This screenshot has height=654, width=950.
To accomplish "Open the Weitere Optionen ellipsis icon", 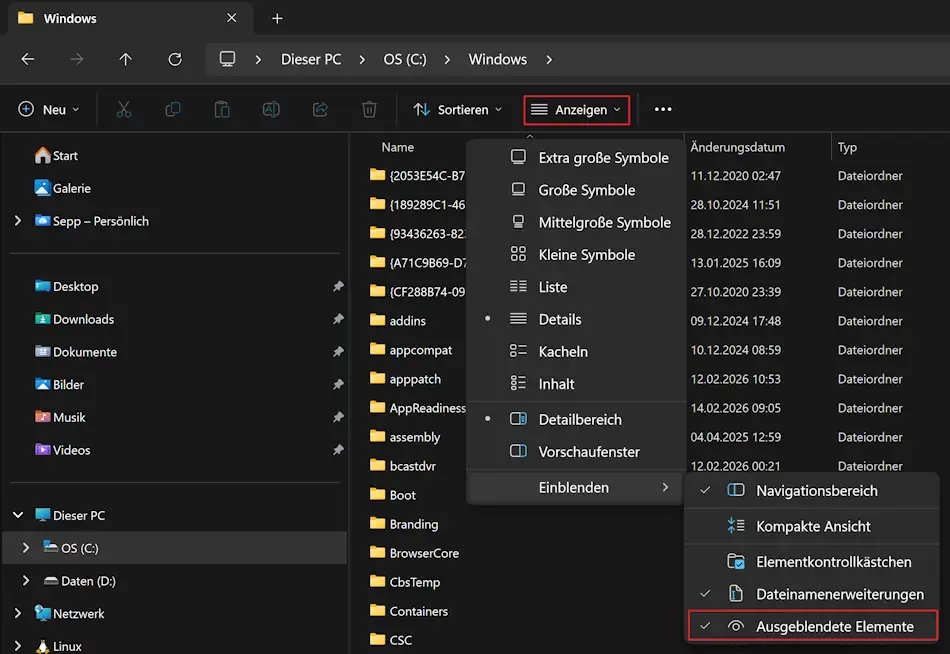I will 662,109.
